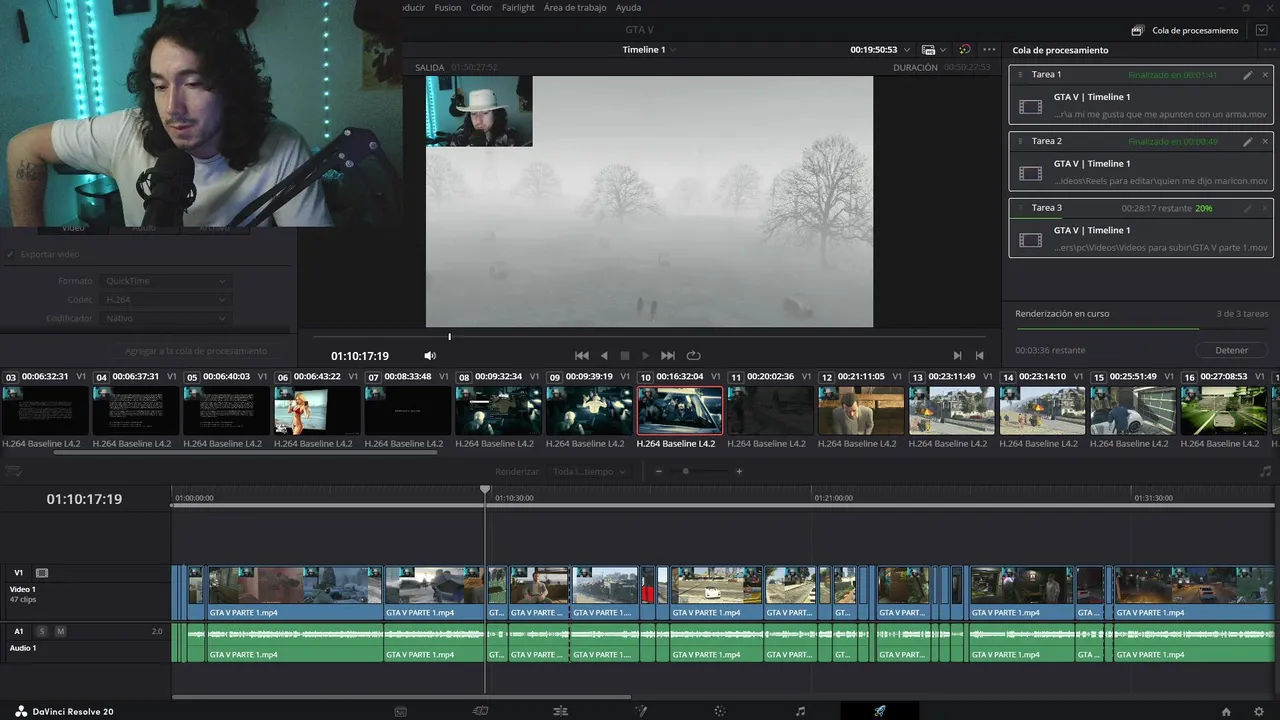Viewport: 1280px width, 720px height.
Task: Select the Deliver page rocket icon
Action: [x=880, y=711]
